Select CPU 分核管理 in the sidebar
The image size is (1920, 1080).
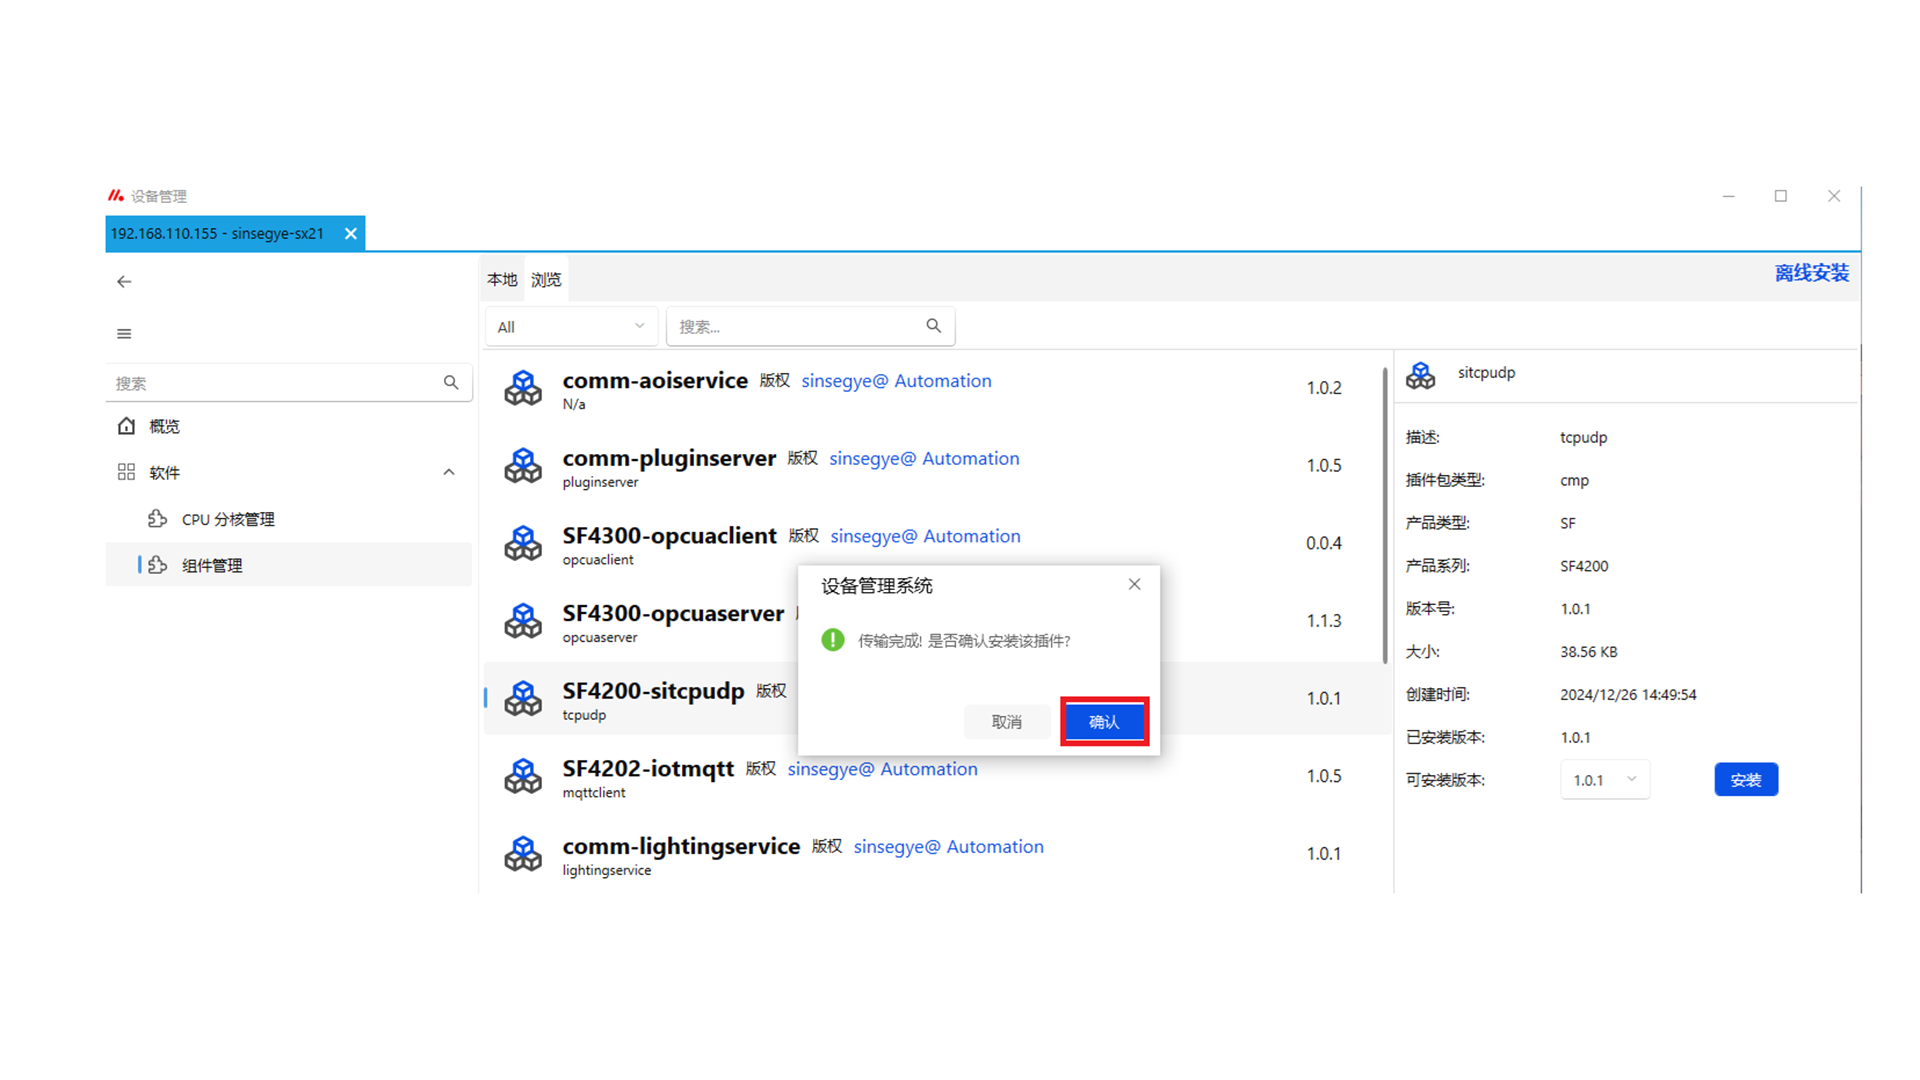pyautogui.click(x=228, y=519)
